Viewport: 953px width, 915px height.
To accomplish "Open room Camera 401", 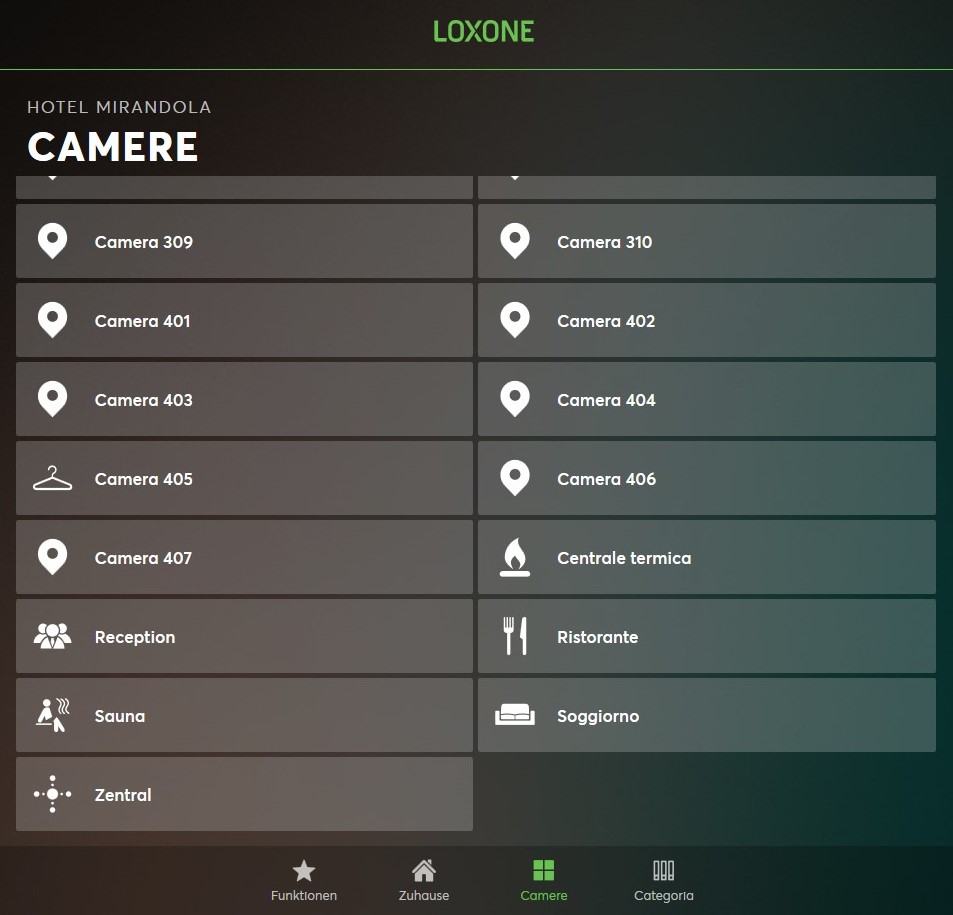I will pyautogui.click(x=244, y=321).
